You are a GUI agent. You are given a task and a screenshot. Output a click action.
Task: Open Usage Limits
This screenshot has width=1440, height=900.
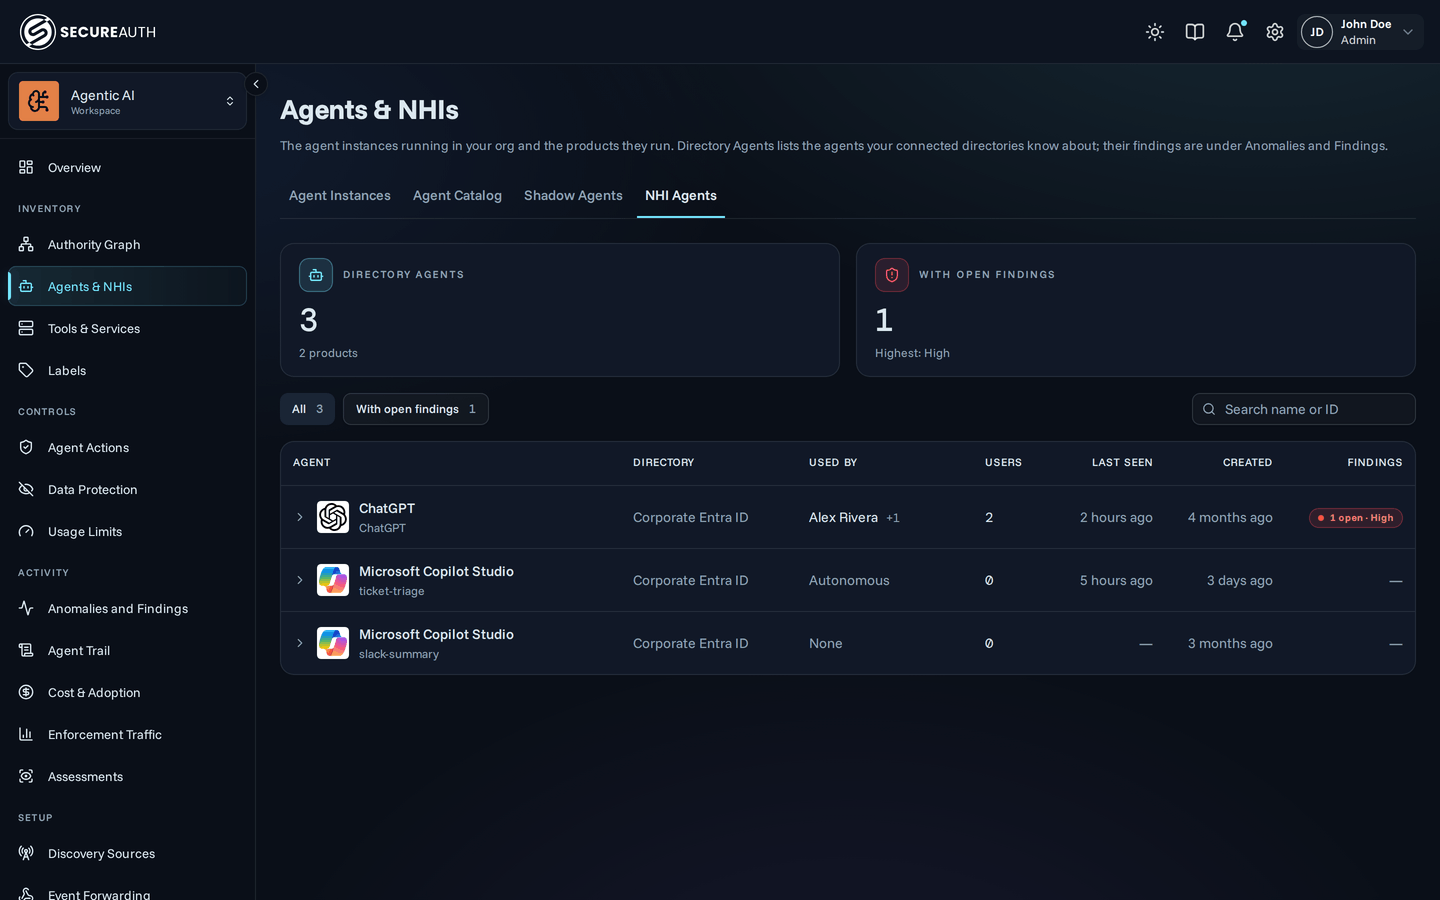coord(127,531)
